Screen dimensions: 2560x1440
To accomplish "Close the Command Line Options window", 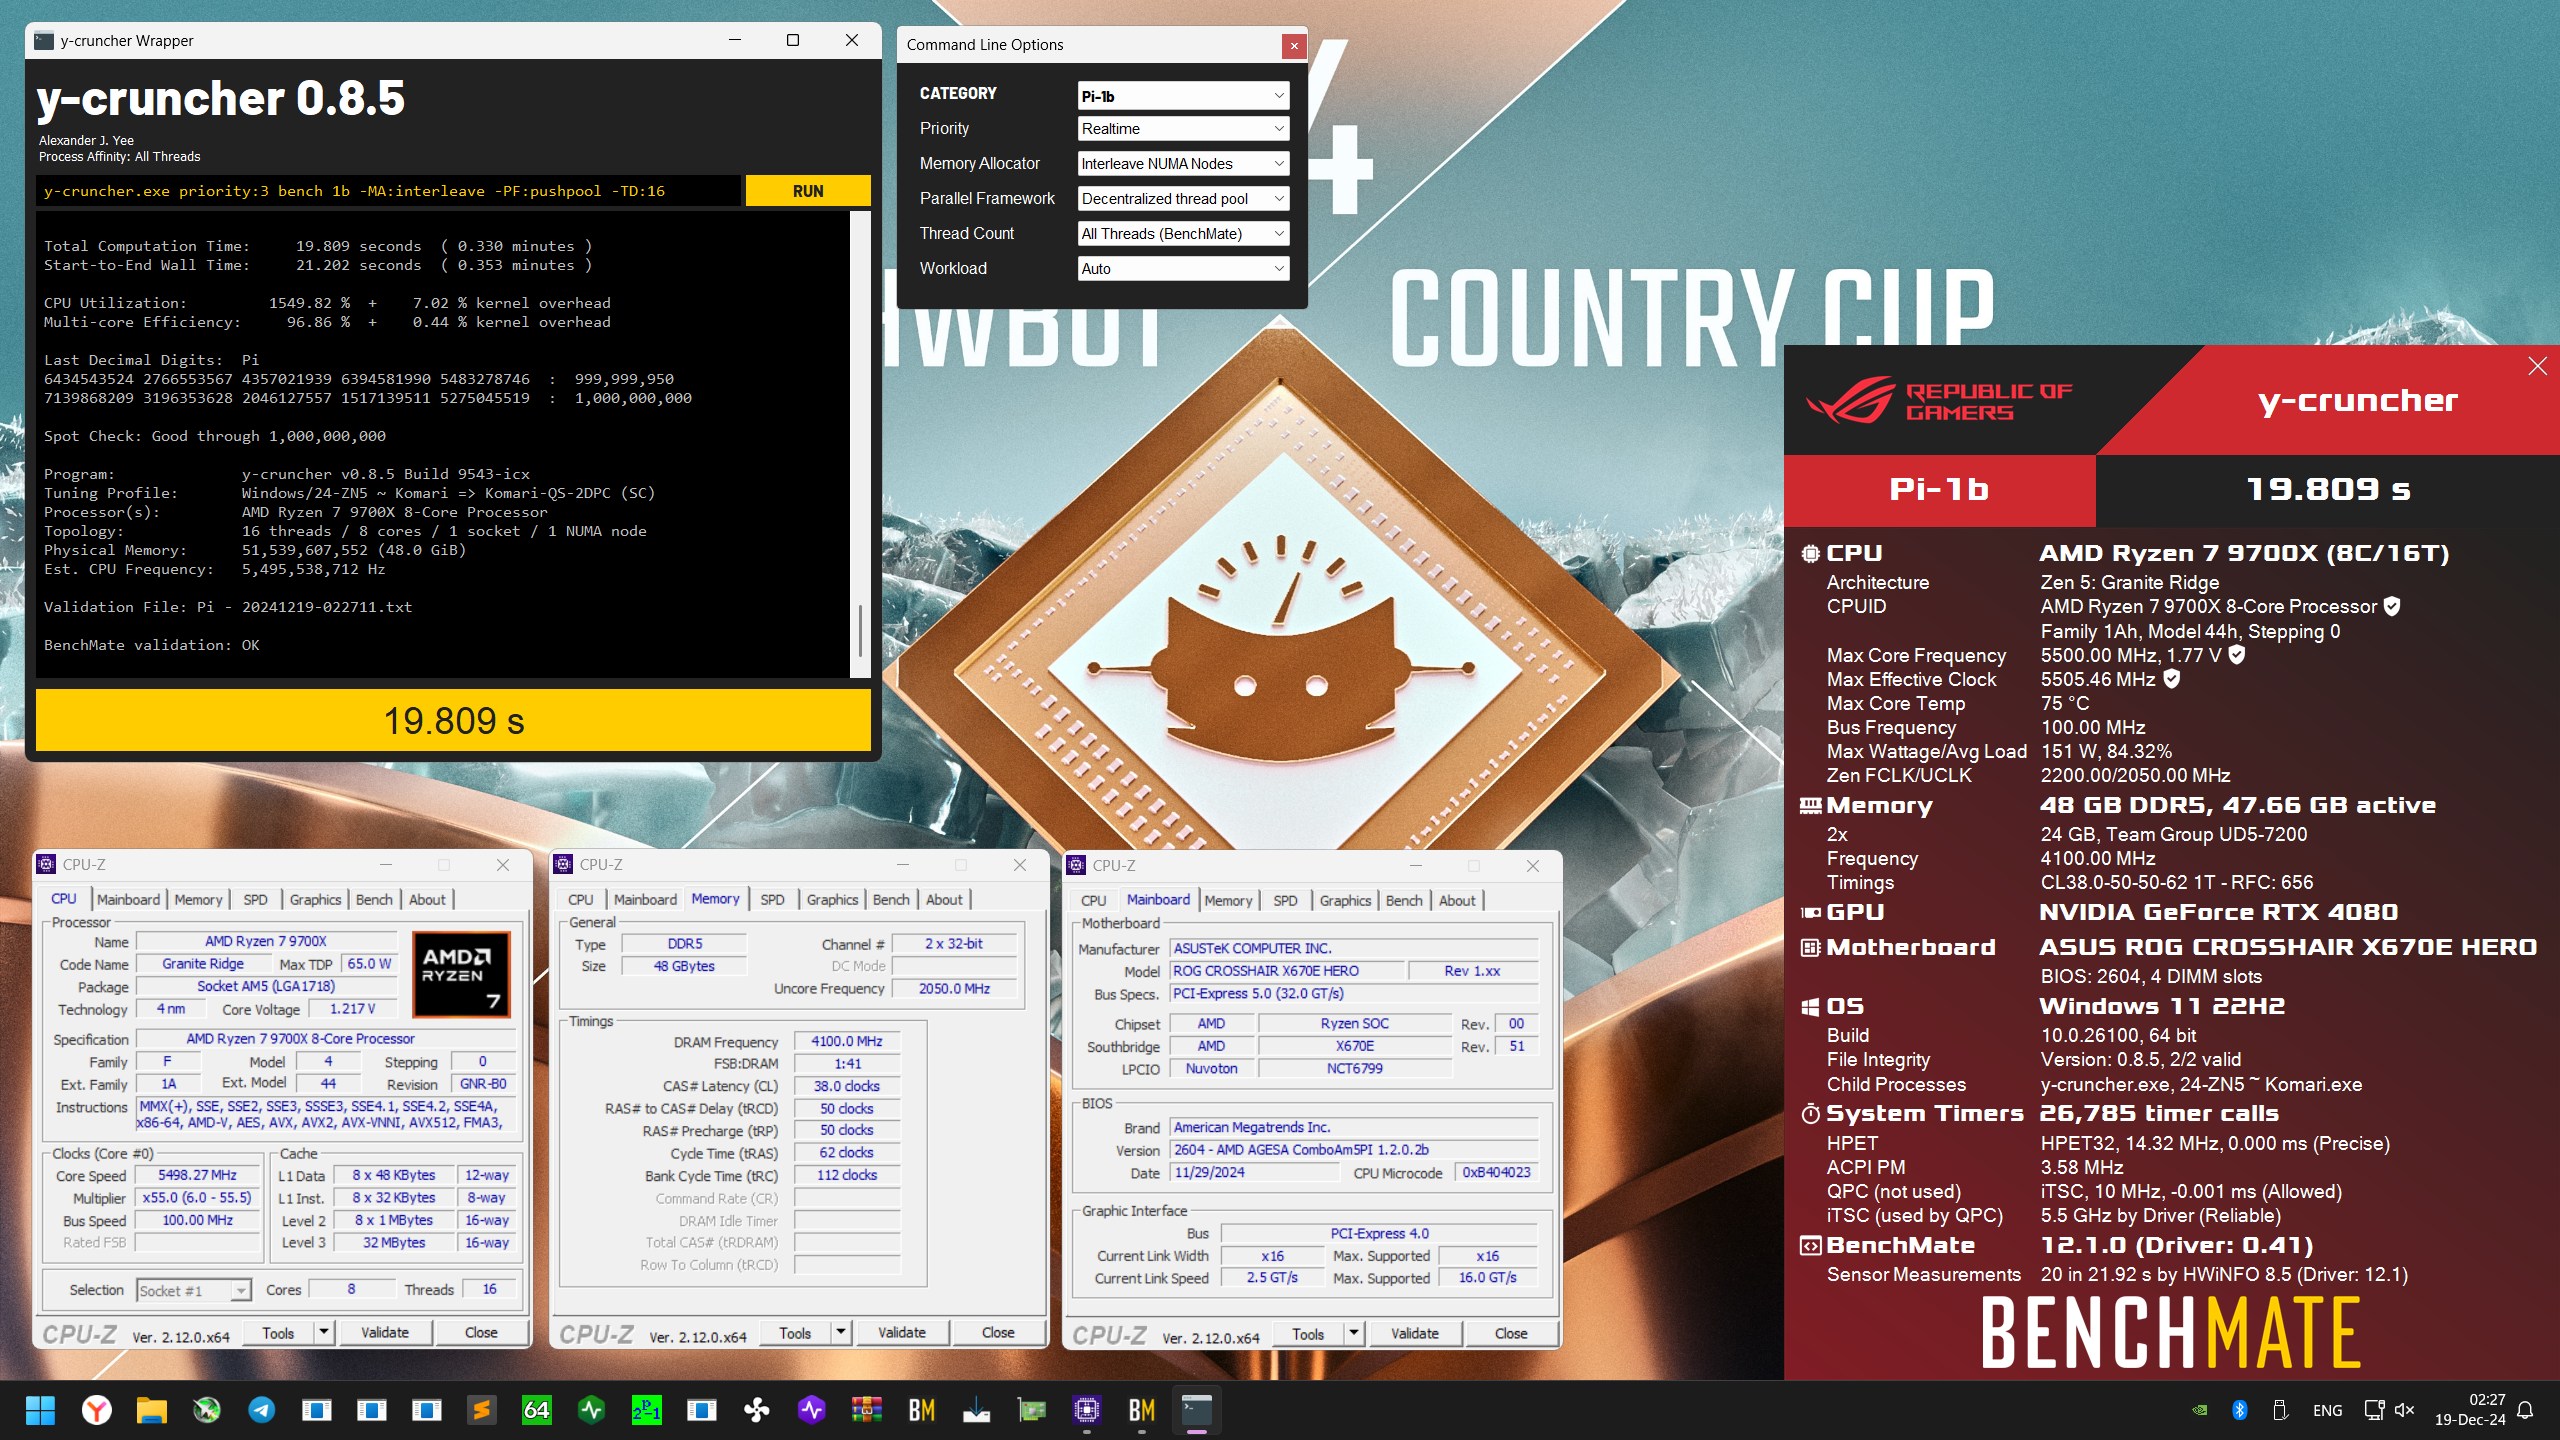I will (1294, 45).
